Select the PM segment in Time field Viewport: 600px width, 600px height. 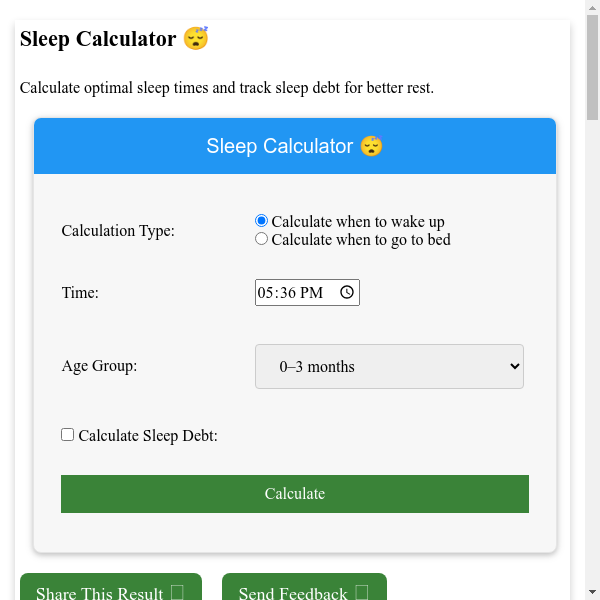click(312, 293)
